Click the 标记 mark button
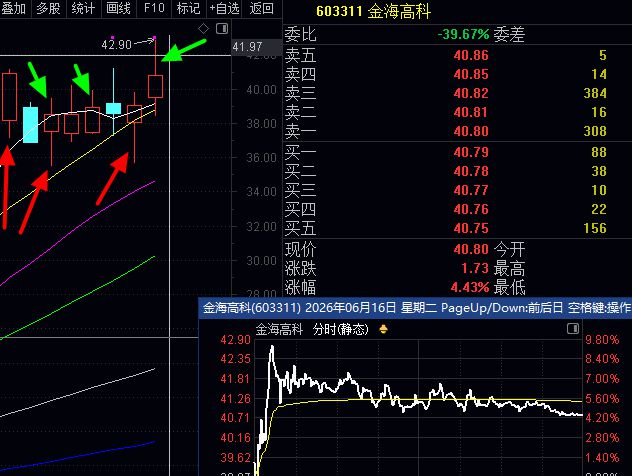The image size is (632, 476). pyautogui.click(x=188, y=8)
